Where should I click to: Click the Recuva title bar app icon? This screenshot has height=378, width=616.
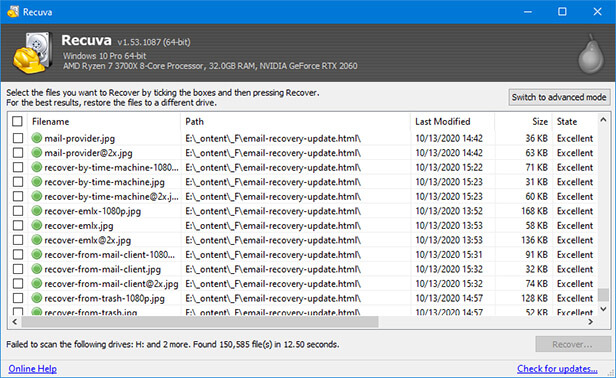[13, 11]
